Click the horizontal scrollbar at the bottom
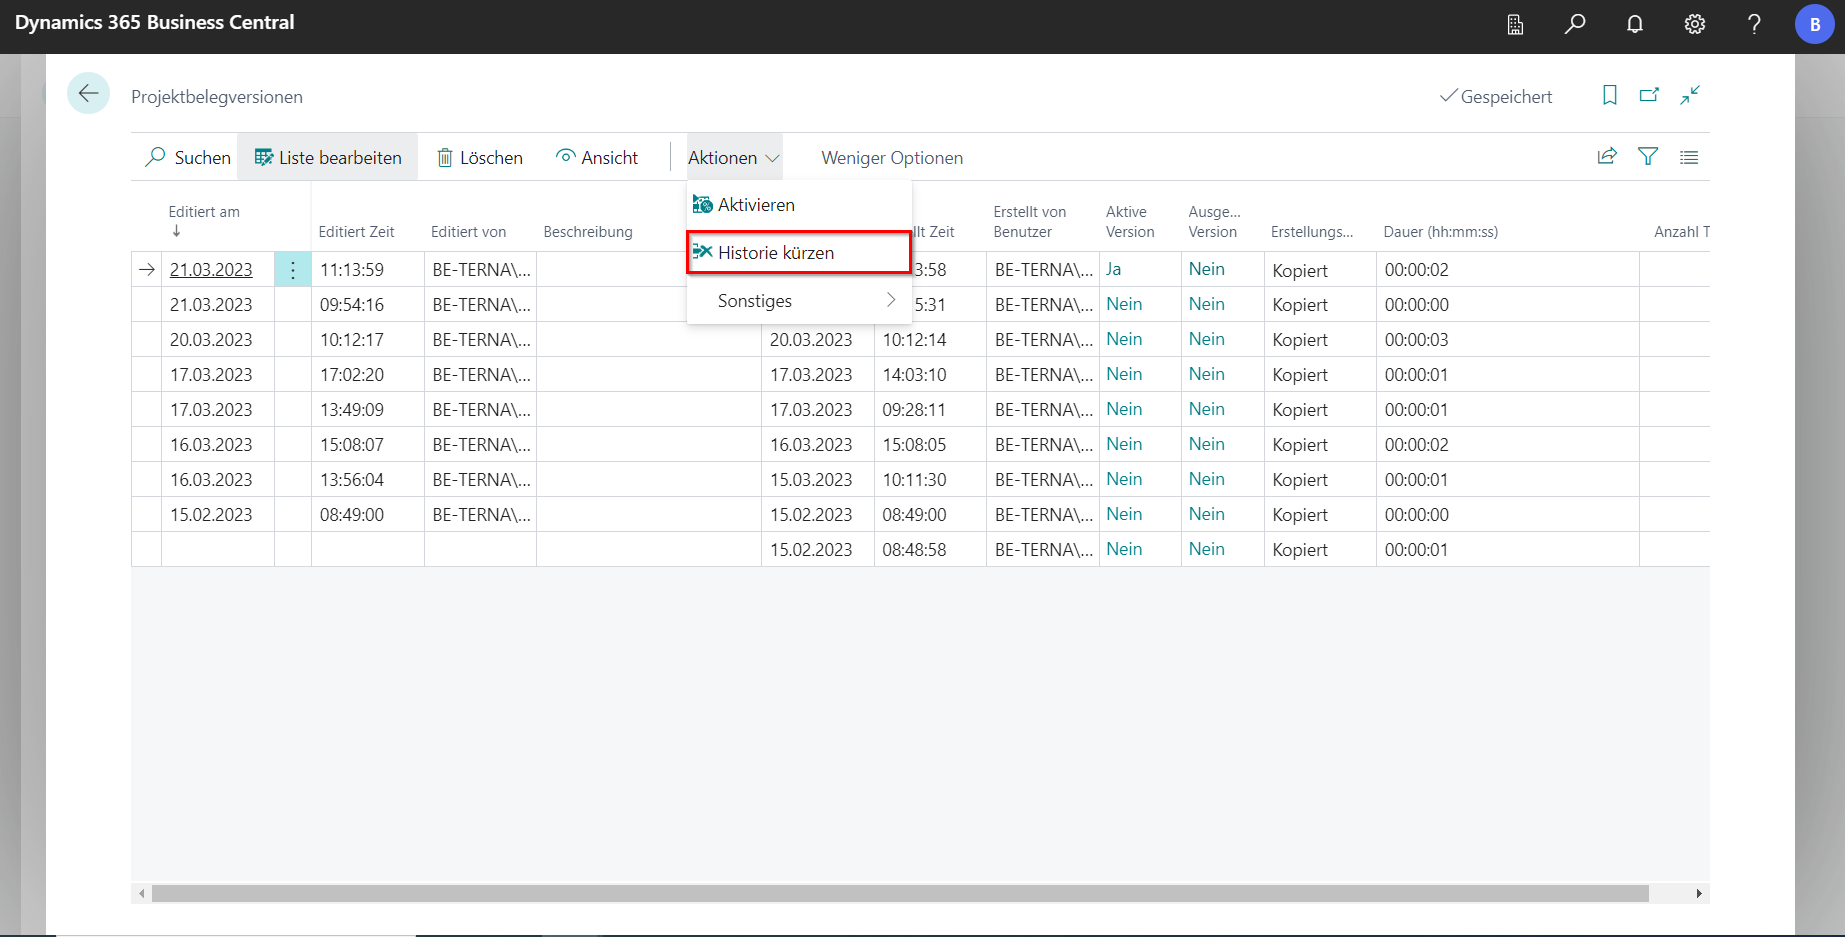The image size is (1845, 937). point(900,893)
